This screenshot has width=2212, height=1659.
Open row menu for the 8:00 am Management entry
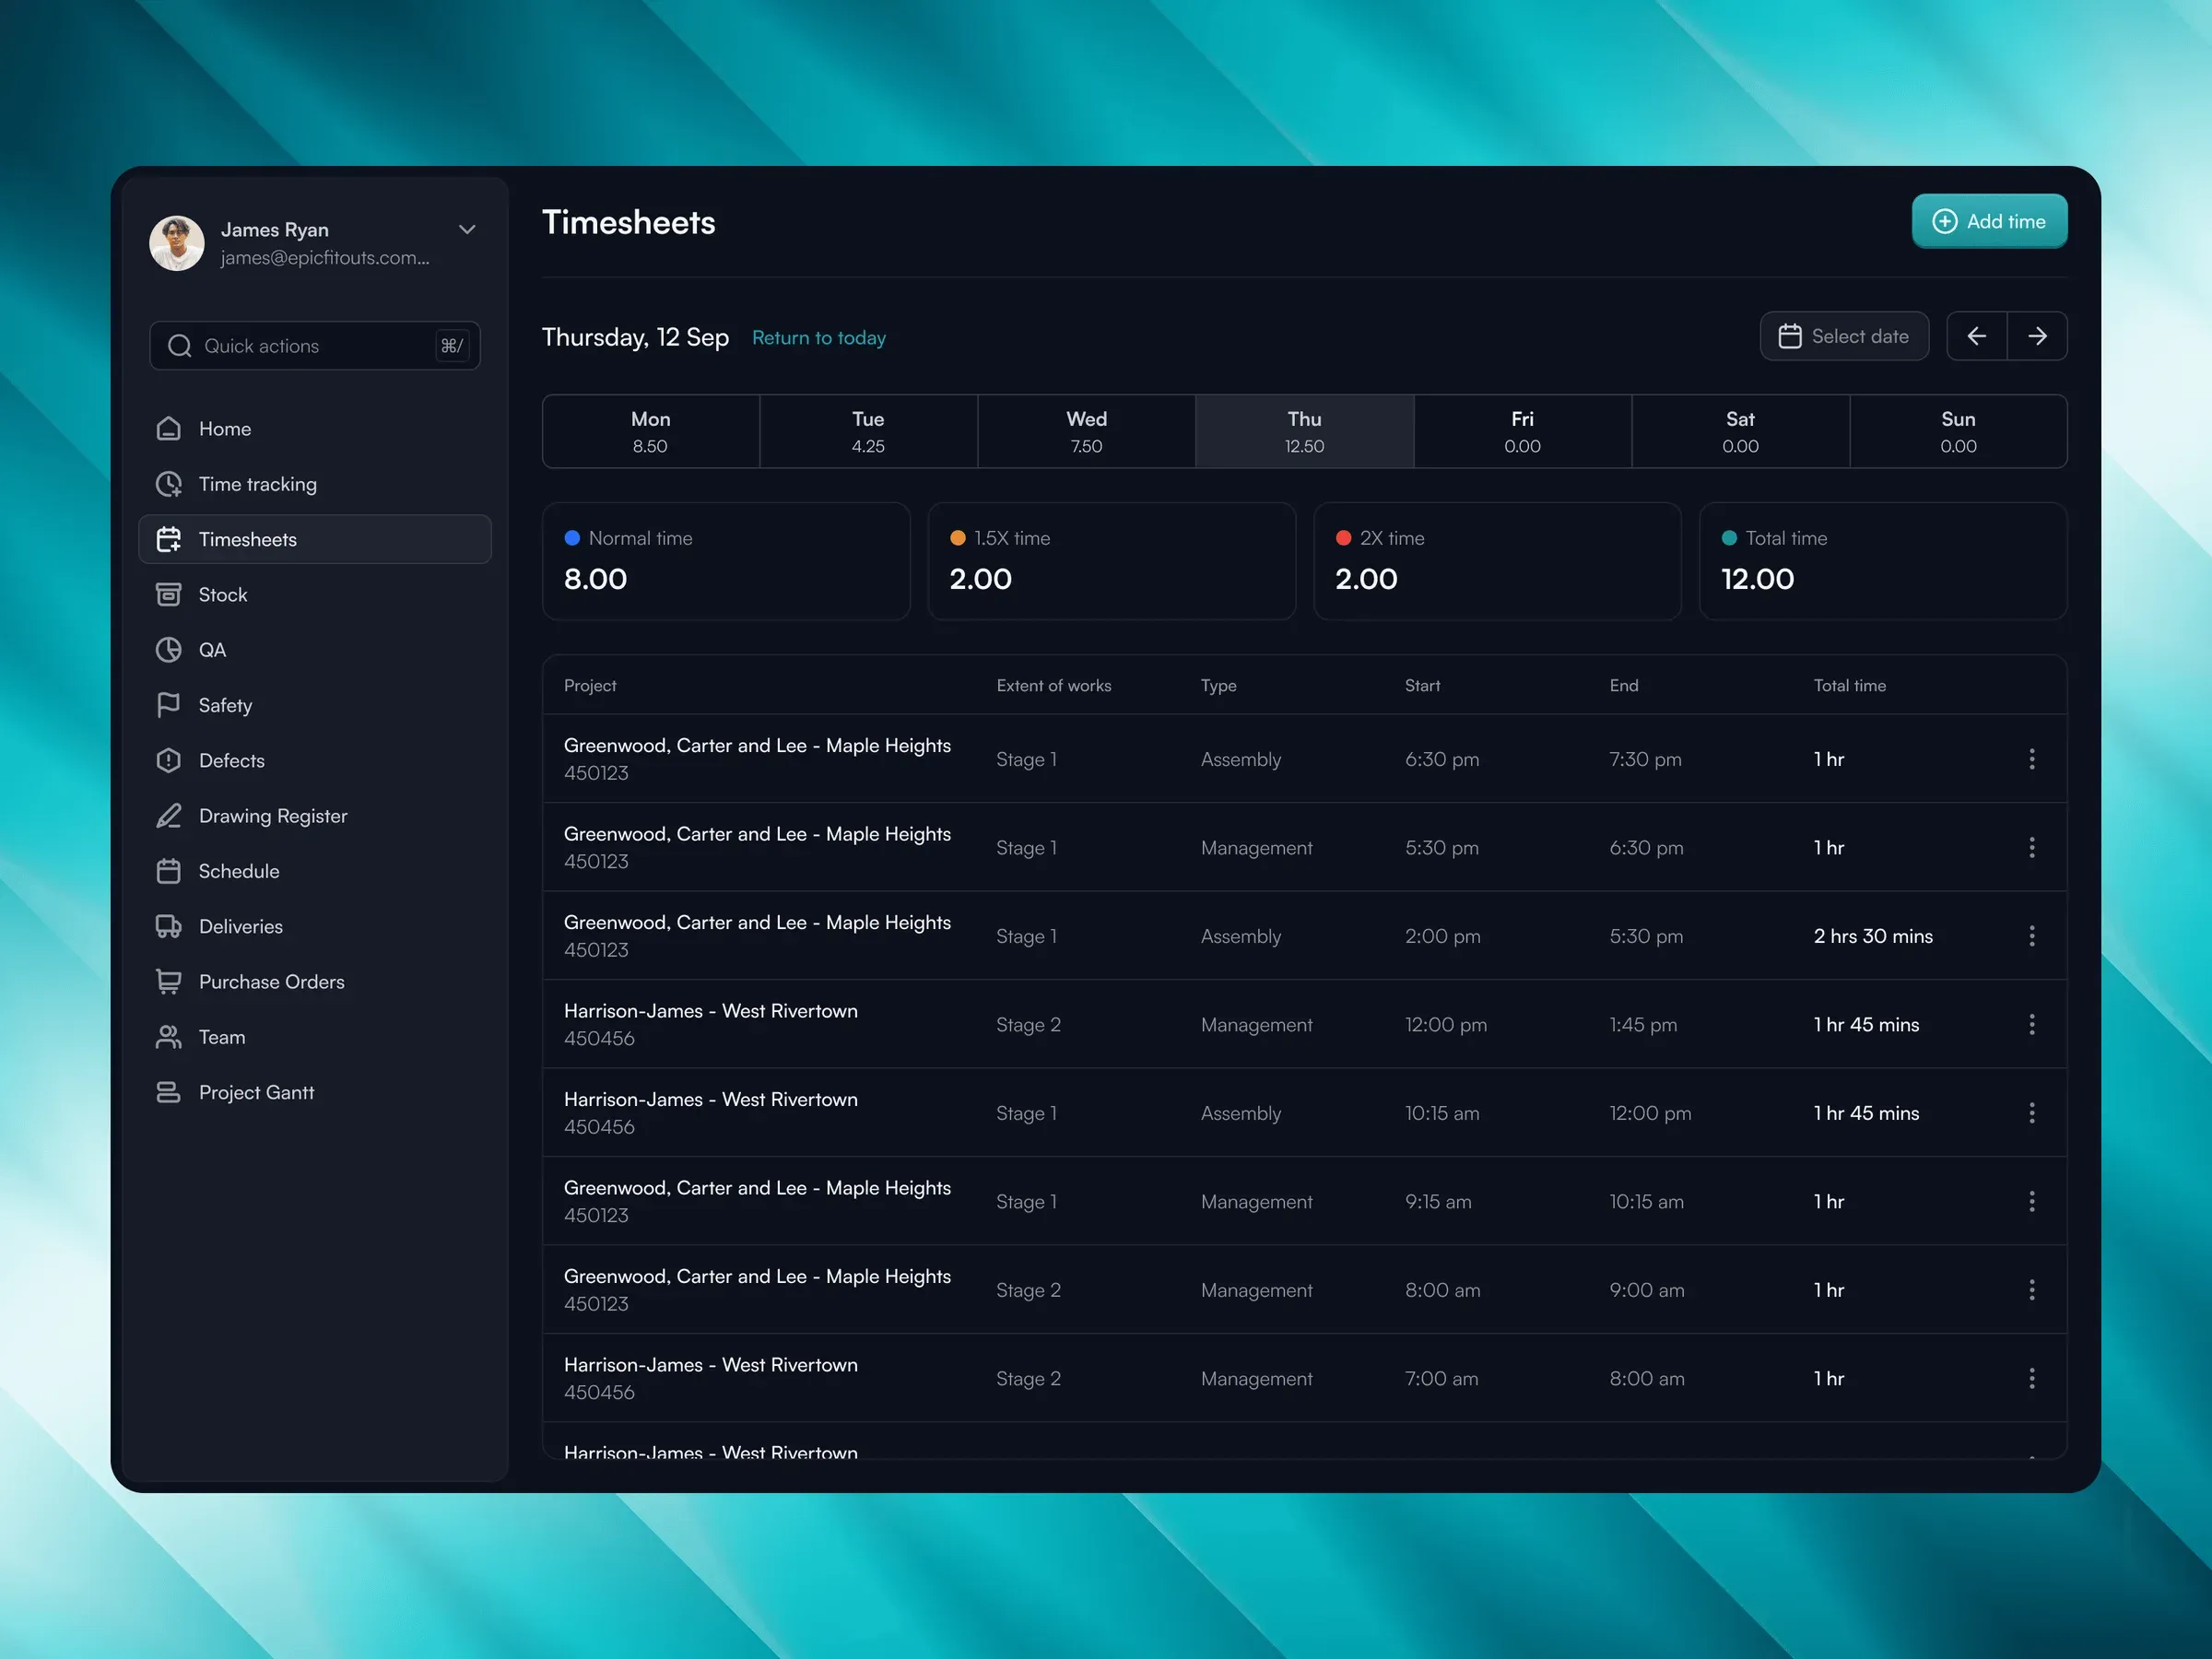[2031, 1290]
